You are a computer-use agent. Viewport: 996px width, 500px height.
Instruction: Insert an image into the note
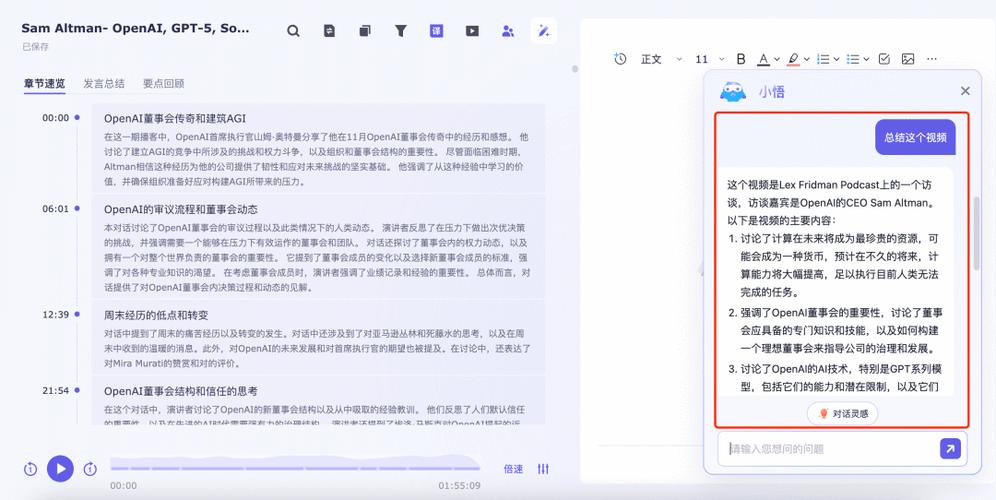pyautogui.click(x=908, y=59)
